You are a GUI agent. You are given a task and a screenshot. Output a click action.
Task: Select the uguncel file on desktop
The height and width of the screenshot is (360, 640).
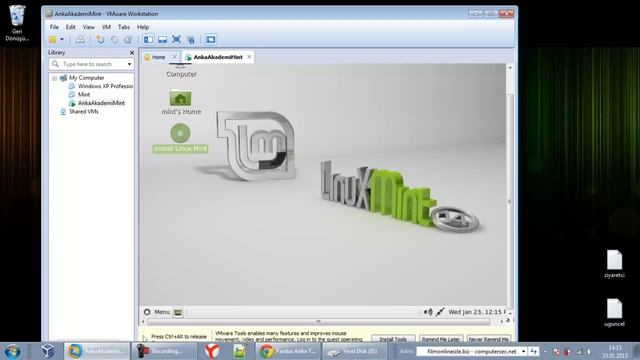point(614,313)
